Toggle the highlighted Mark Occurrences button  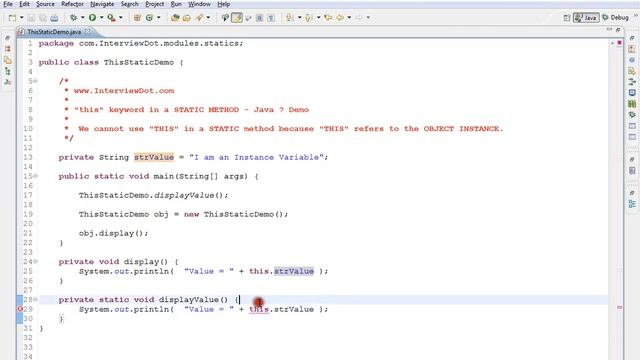[x=237, y=18]
